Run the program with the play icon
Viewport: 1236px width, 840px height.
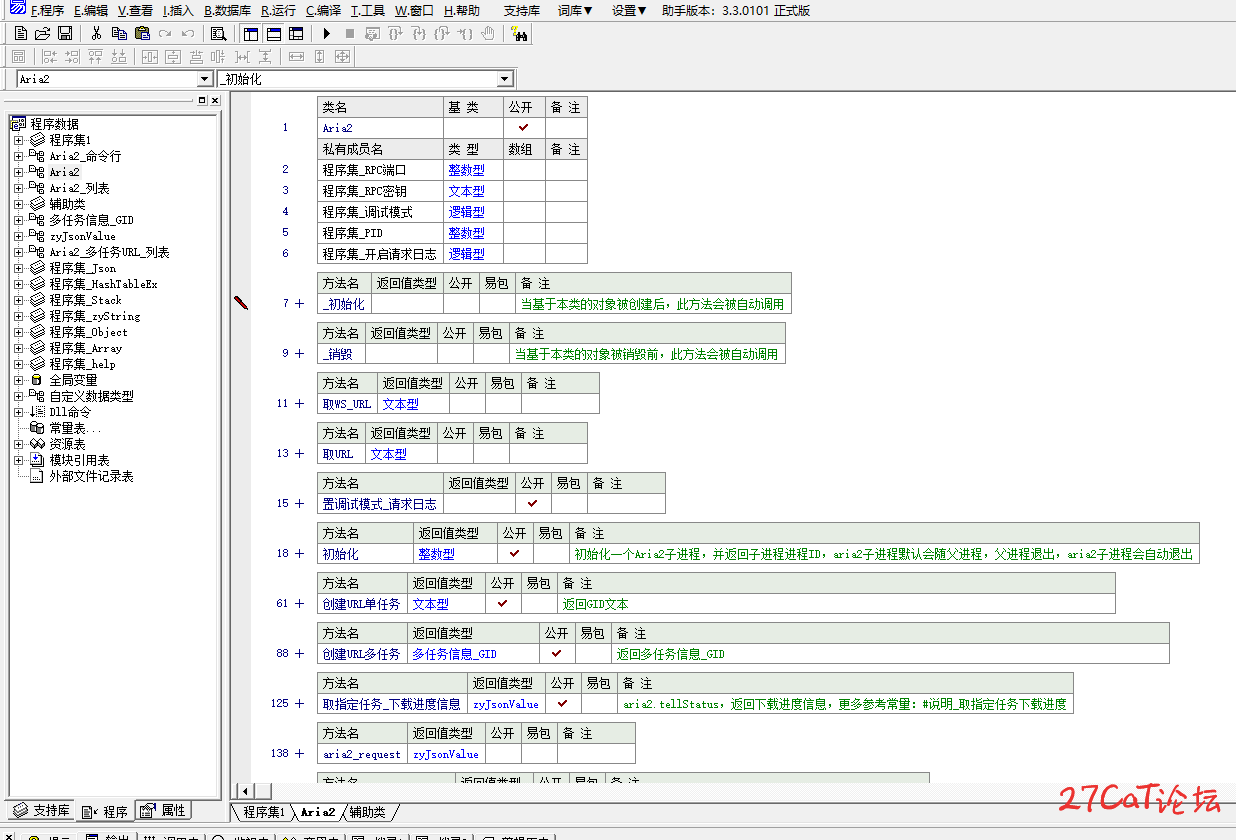click(326, 33)
